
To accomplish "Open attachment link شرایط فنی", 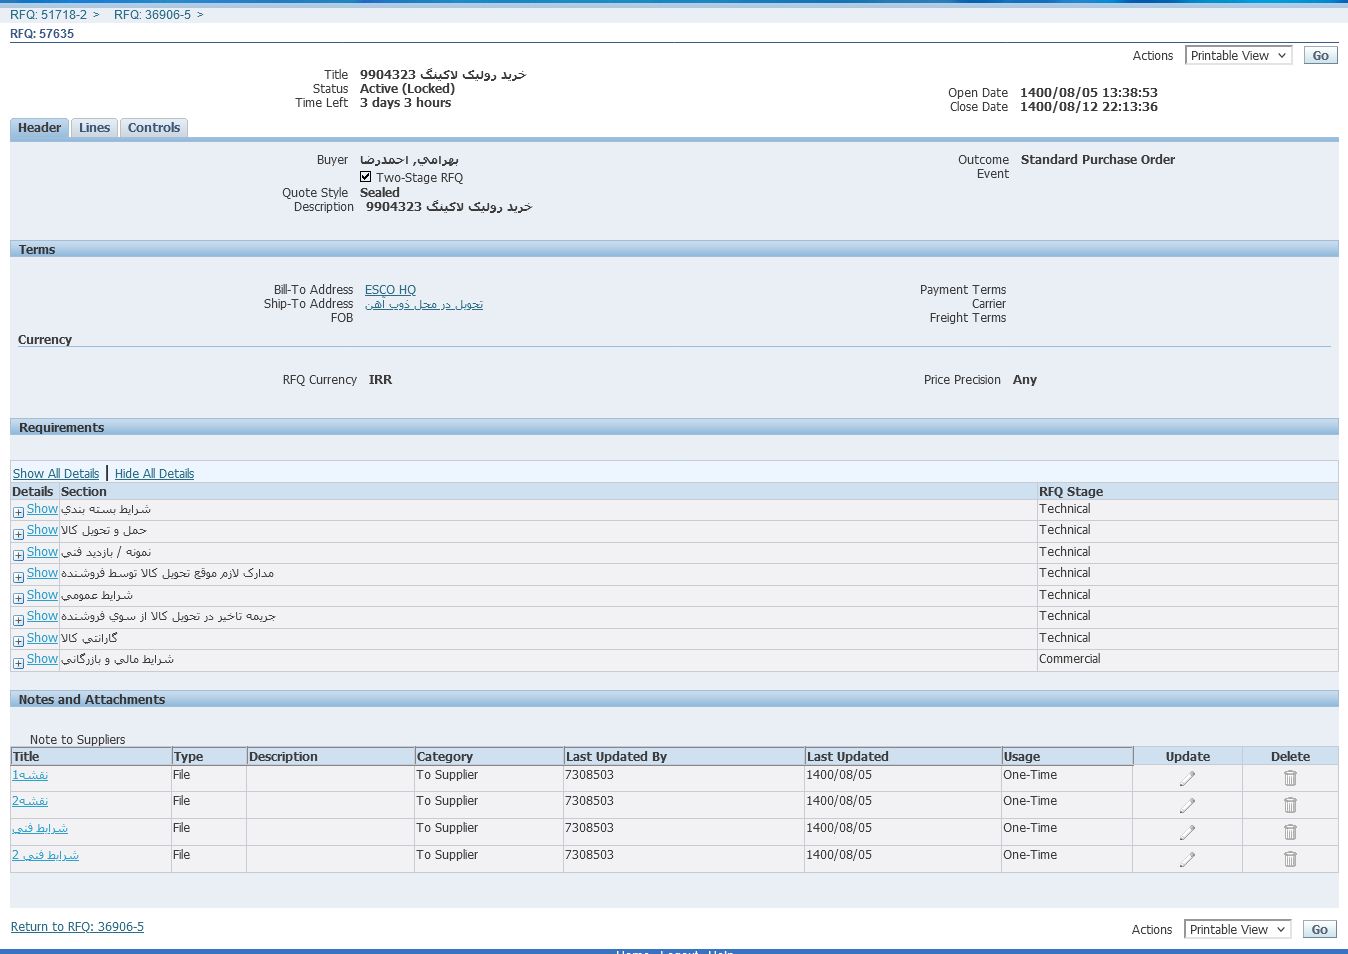I will tap(40, 828).
